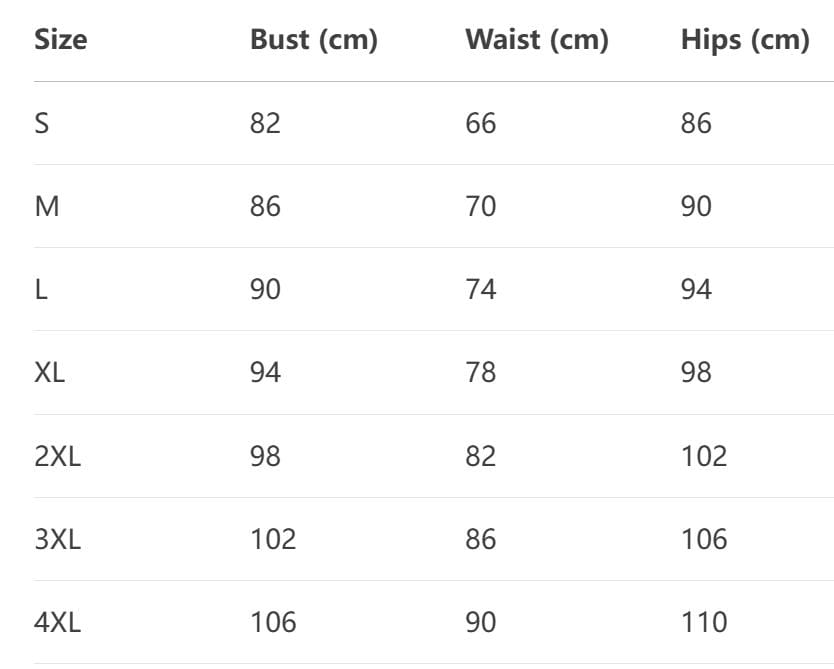Click the Hips (cm) column header
This screenshot has width=834, height=669.
coord(745,40)
